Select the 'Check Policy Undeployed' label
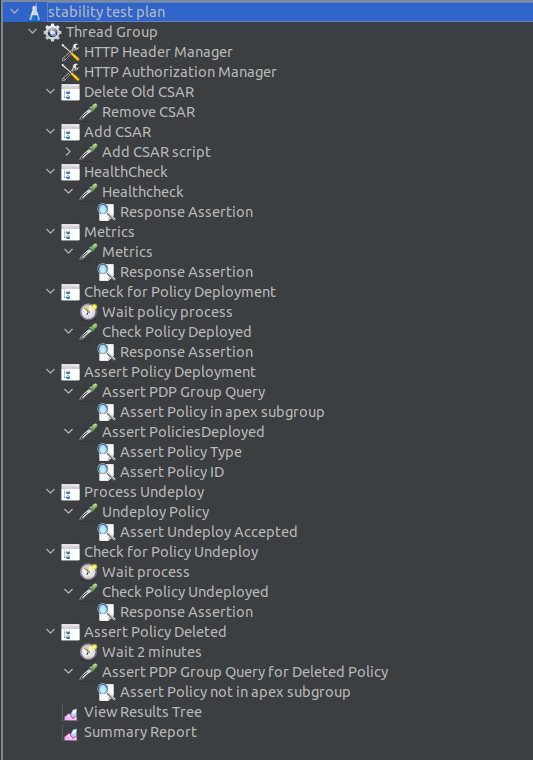533x760 pixels. coord(185,592)
